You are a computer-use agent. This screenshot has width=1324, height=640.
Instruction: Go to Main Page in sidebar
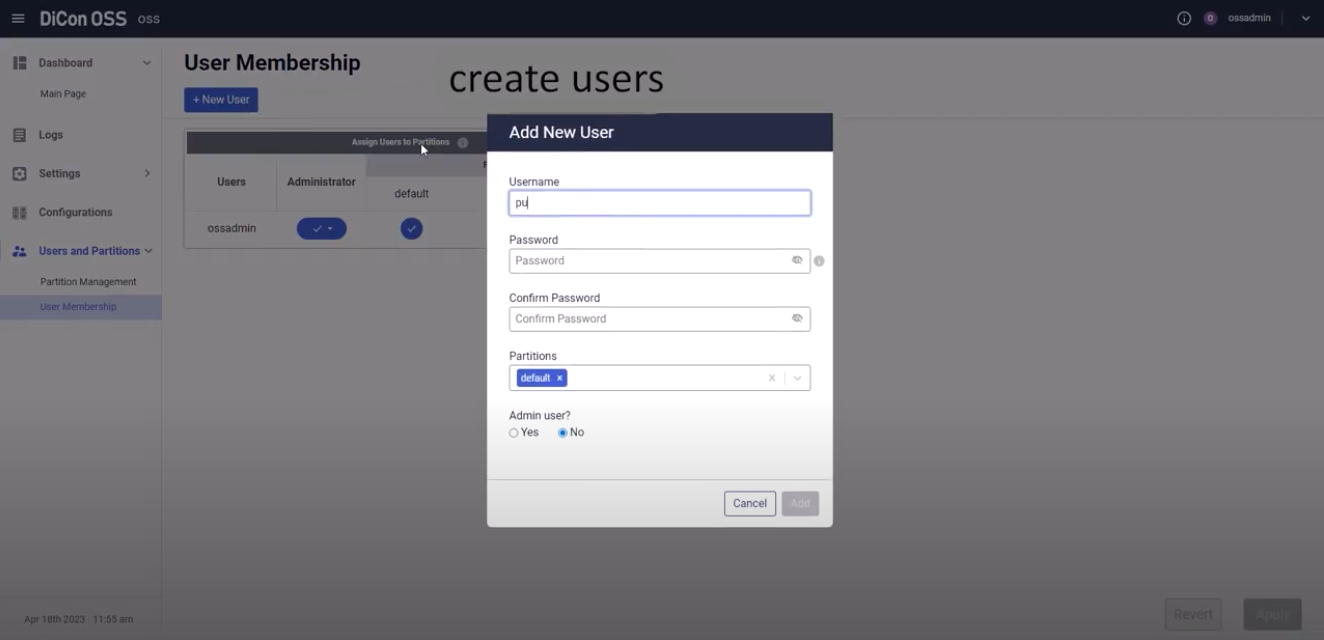click(x=63, y=94)
